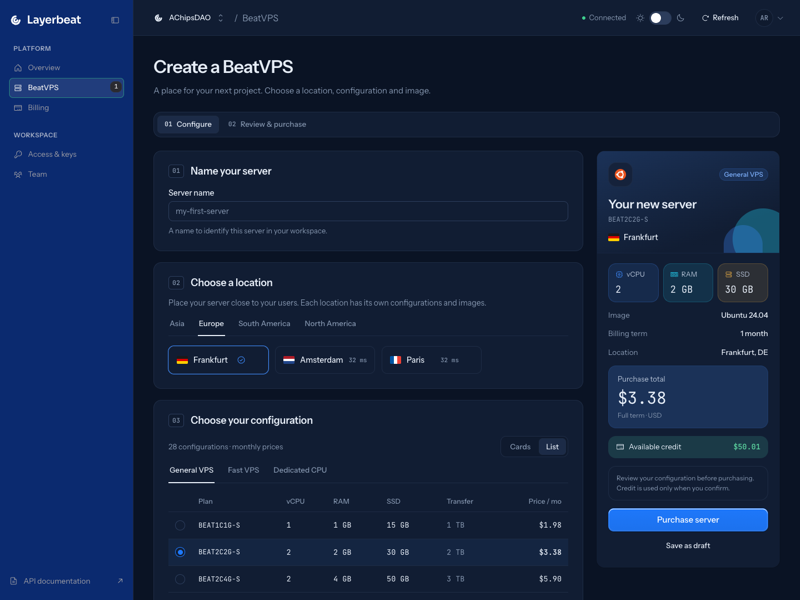Click the Team people icon
This screenshot has height=600, width=800.
click(x=18, y=174)
